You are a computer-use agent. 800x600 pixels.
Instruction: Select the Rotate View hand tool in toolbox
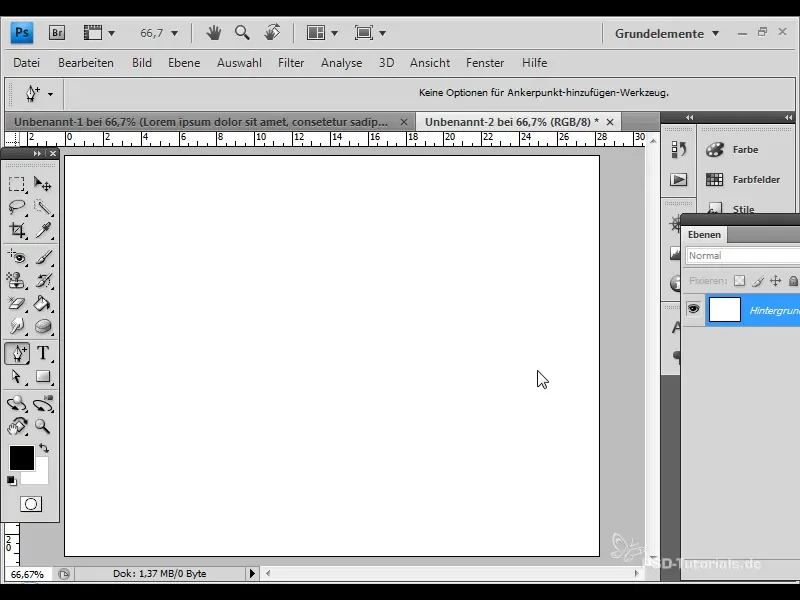click(x=16, y=426)
